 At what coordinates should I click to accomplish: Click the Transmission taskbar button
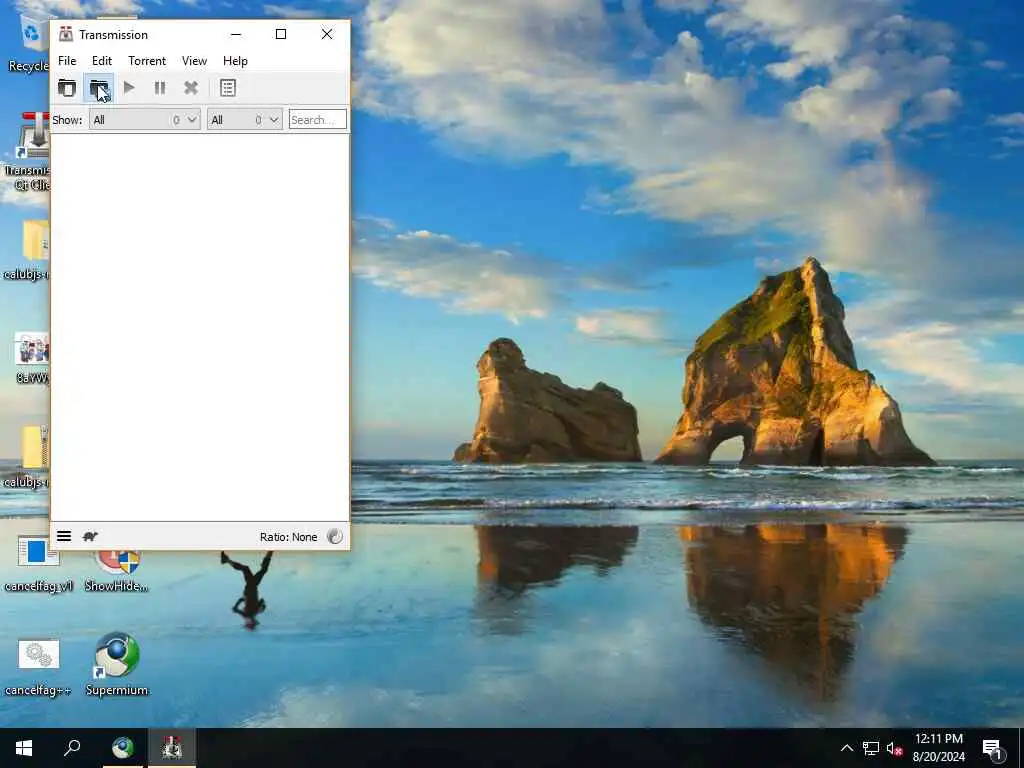172,748
